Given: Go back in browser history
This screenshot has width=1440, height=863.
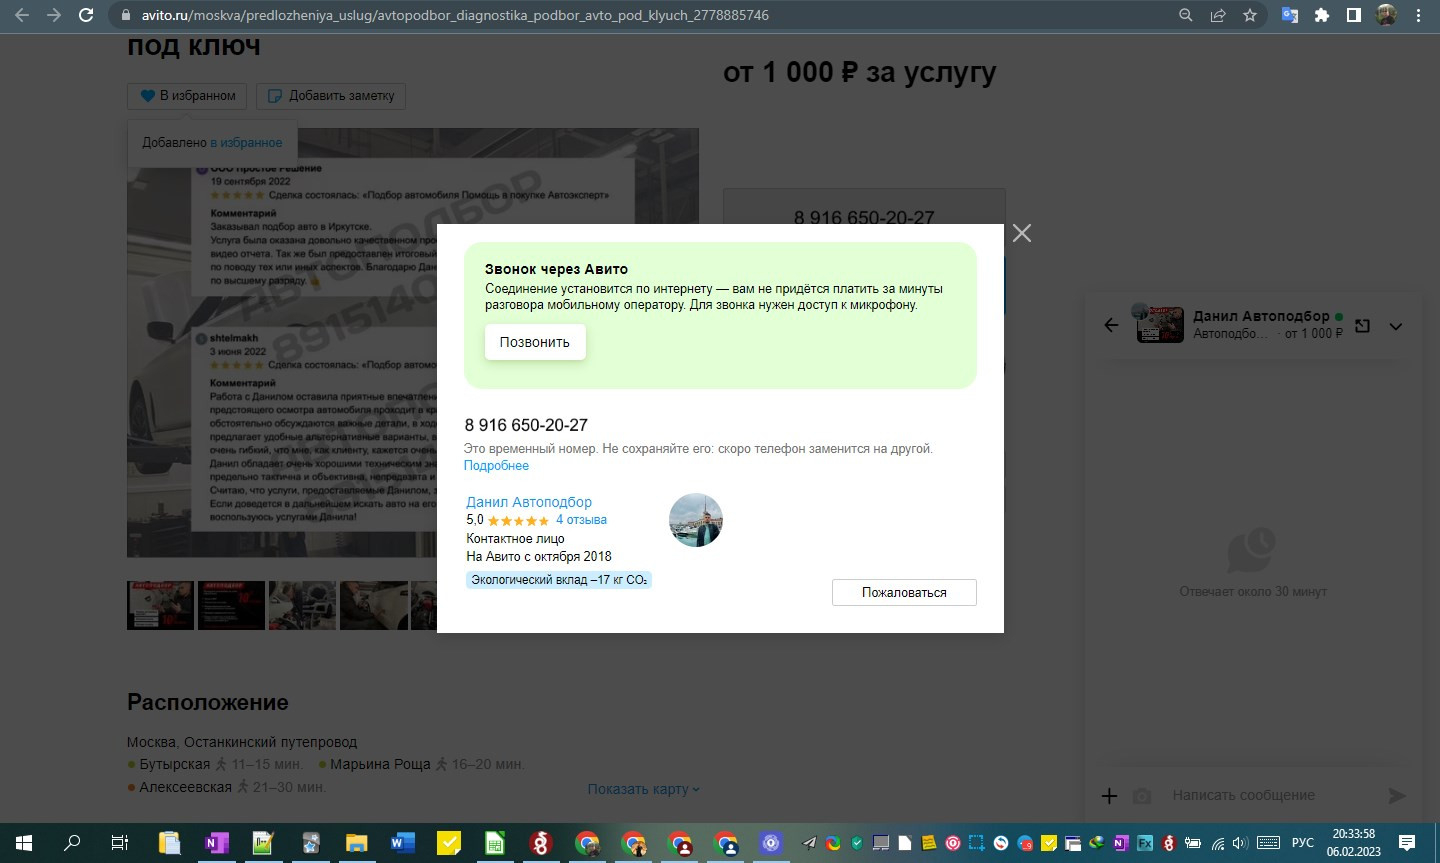Looking at the screenshot, I should [22, 15].
